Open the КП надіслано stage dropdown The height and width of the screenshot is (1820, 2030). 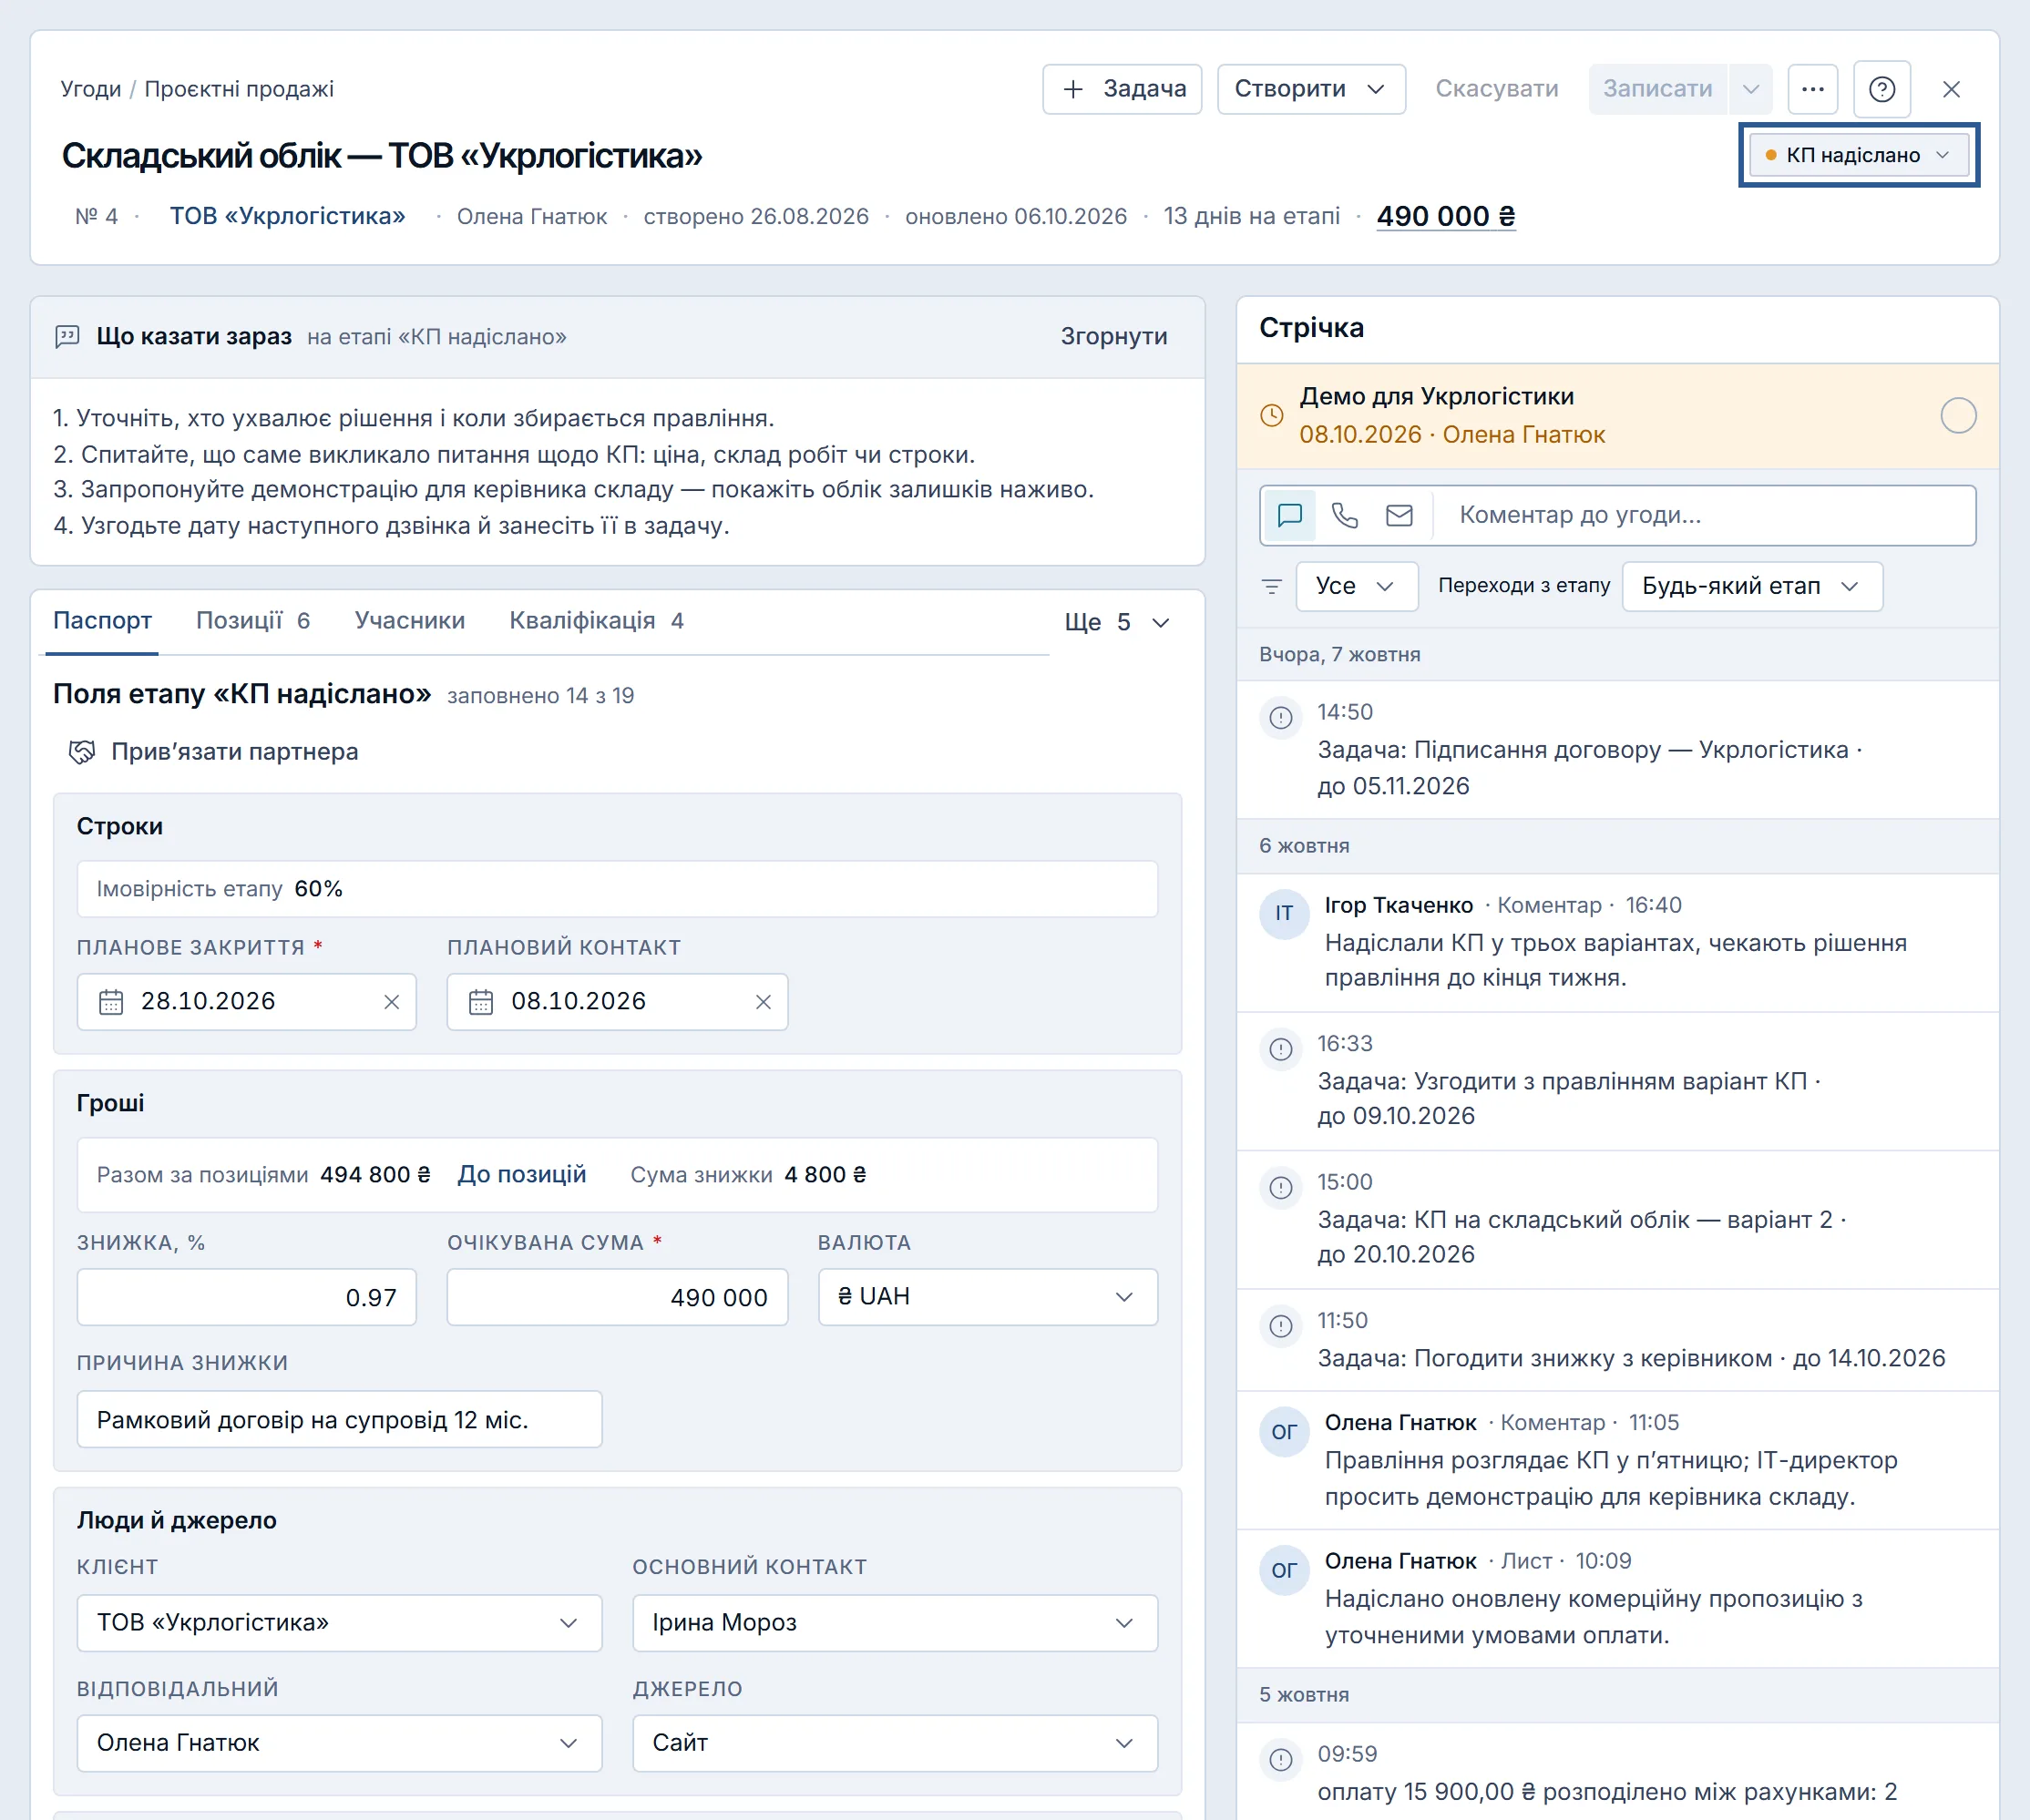pos(1858,155)
